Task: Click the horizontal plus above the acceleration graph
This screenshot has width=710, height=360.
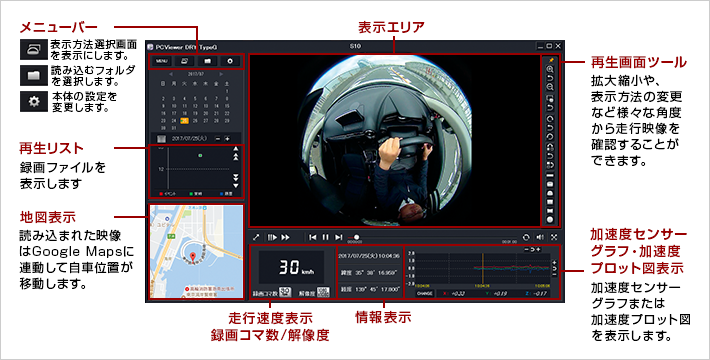Action: point(538,249)
